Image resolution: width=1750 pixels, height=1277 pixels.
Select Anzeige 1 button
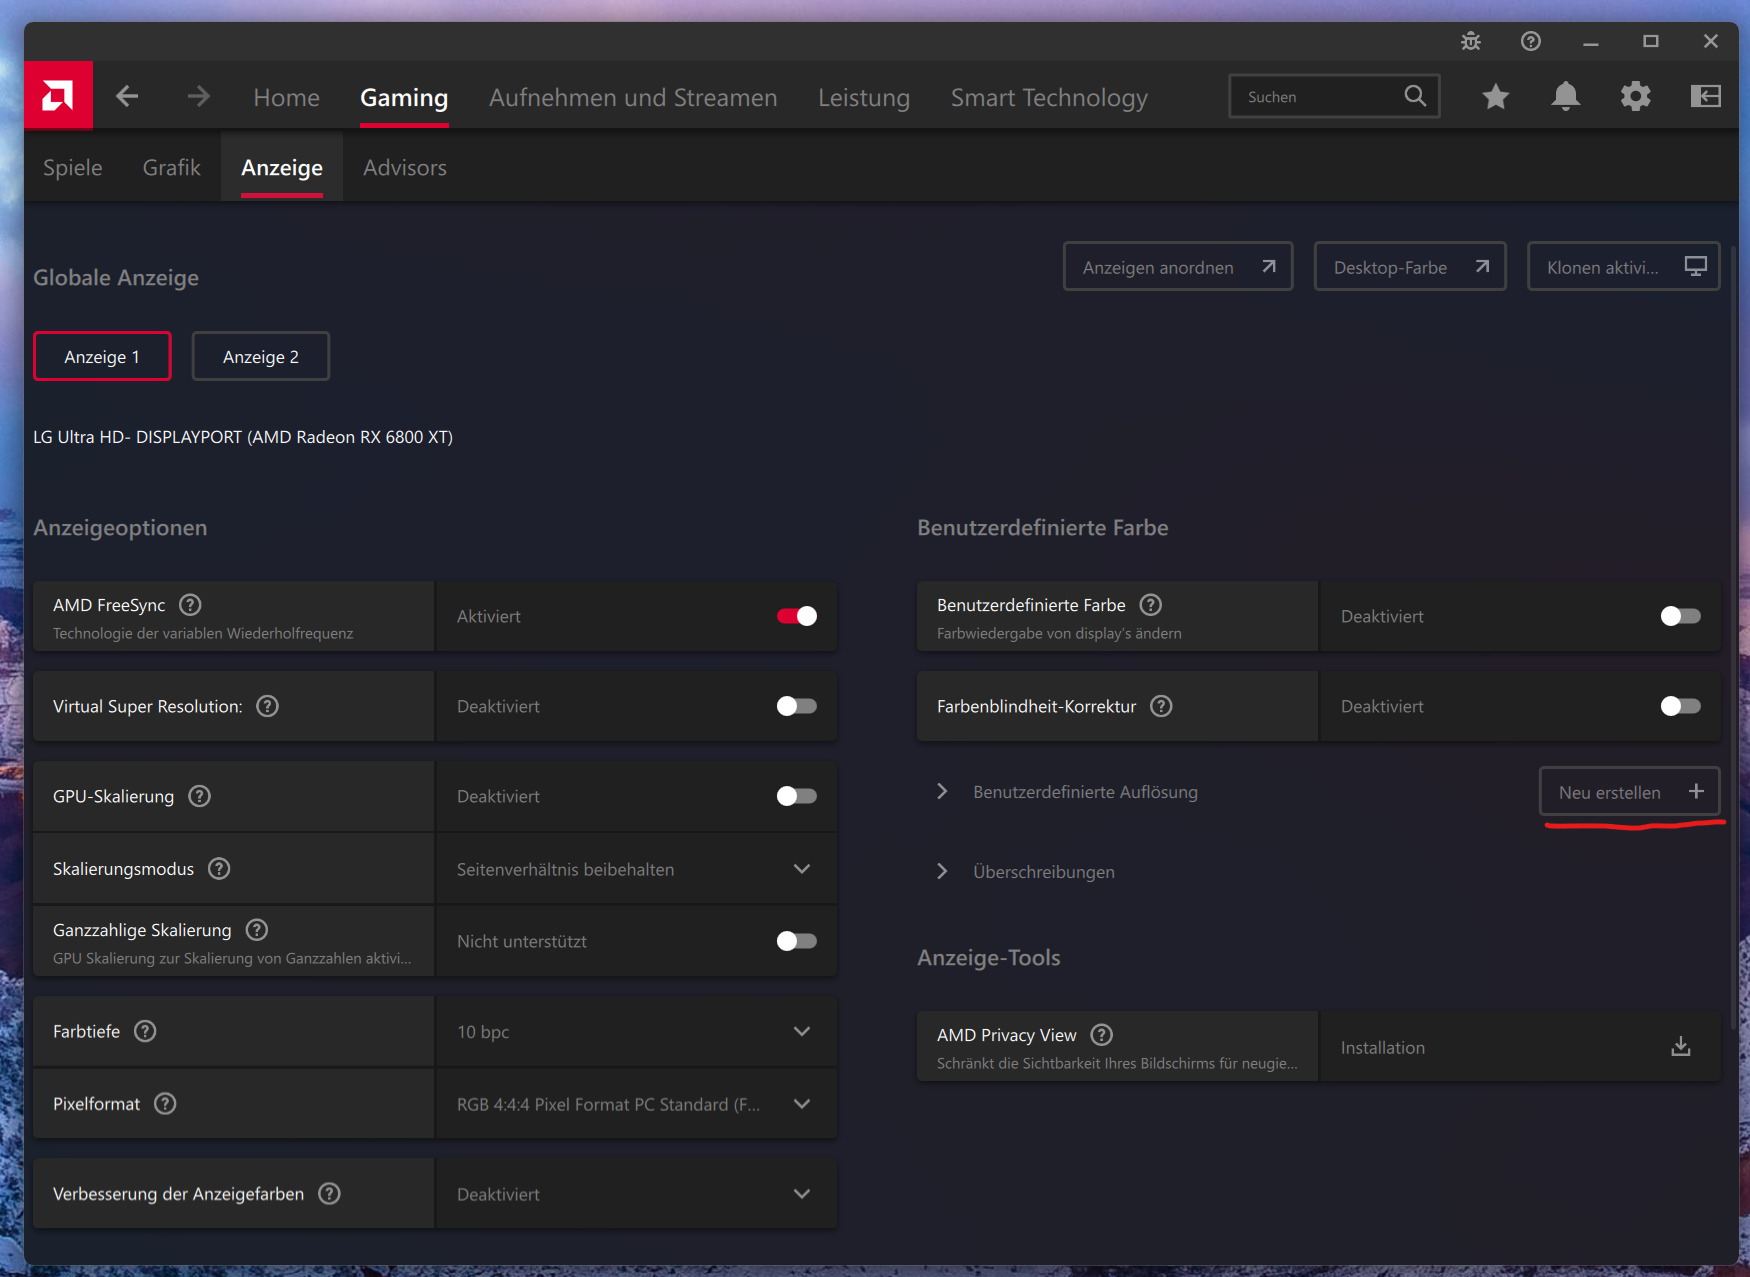(x=102, y=356)
